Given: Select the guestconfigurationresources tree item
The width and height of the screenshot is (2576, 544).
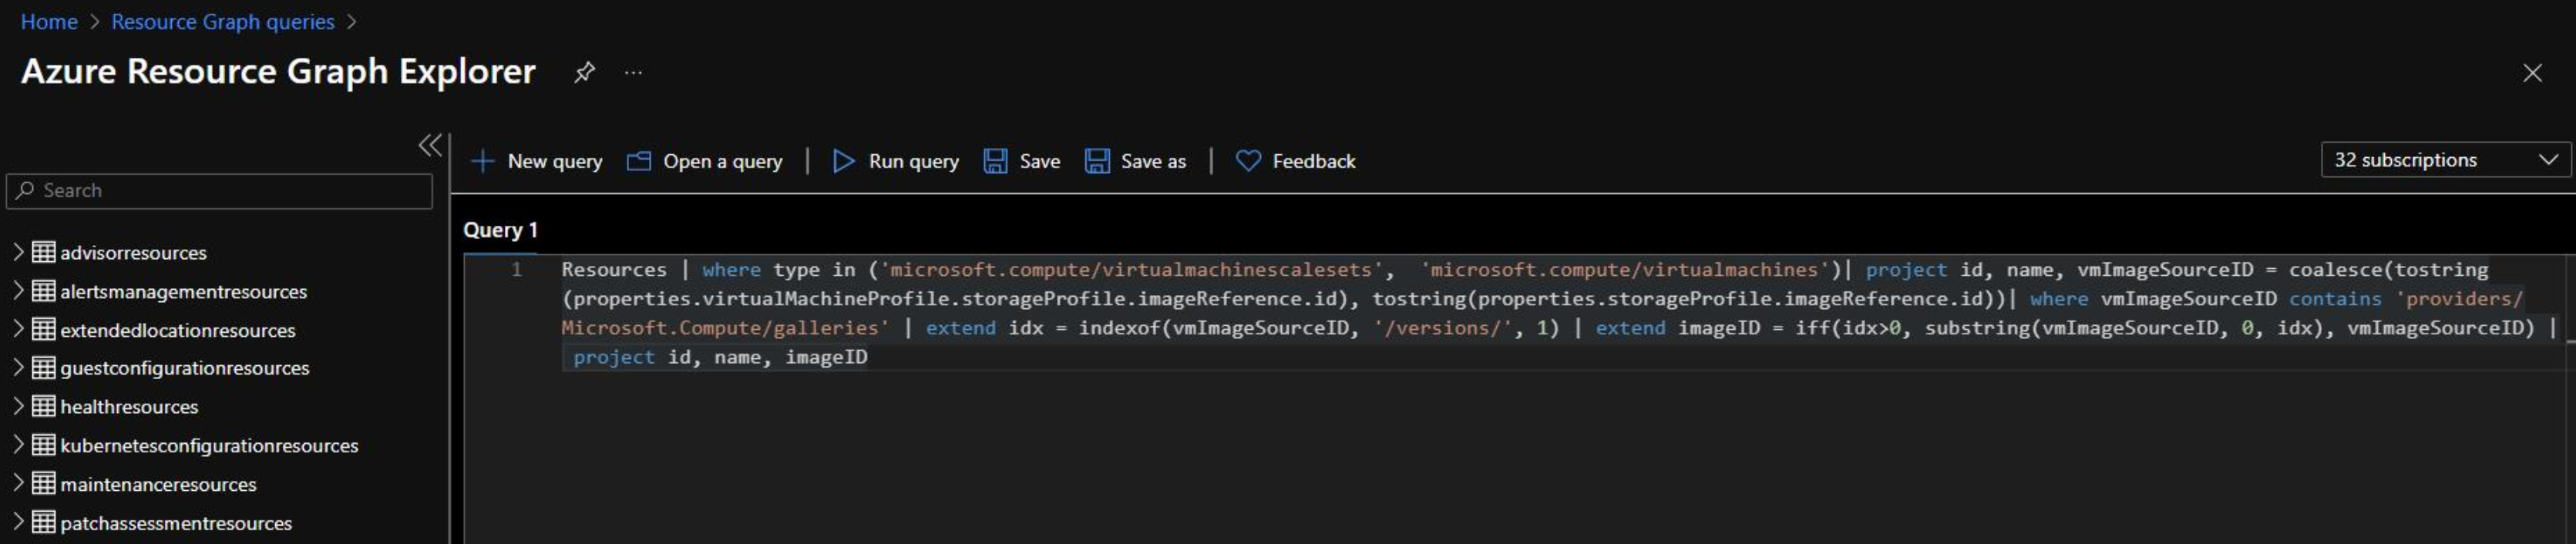Looking at the screenshot, I should click(x=185, y=368).
